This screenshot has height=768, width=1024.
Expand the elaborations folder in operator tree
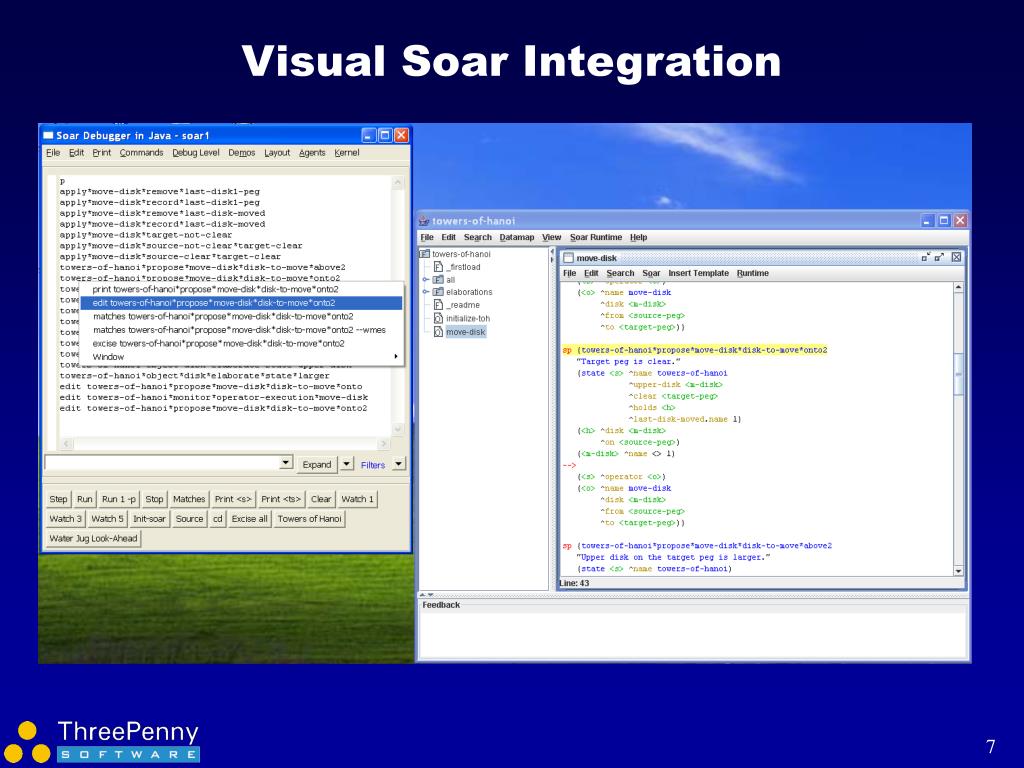(425, 292)
